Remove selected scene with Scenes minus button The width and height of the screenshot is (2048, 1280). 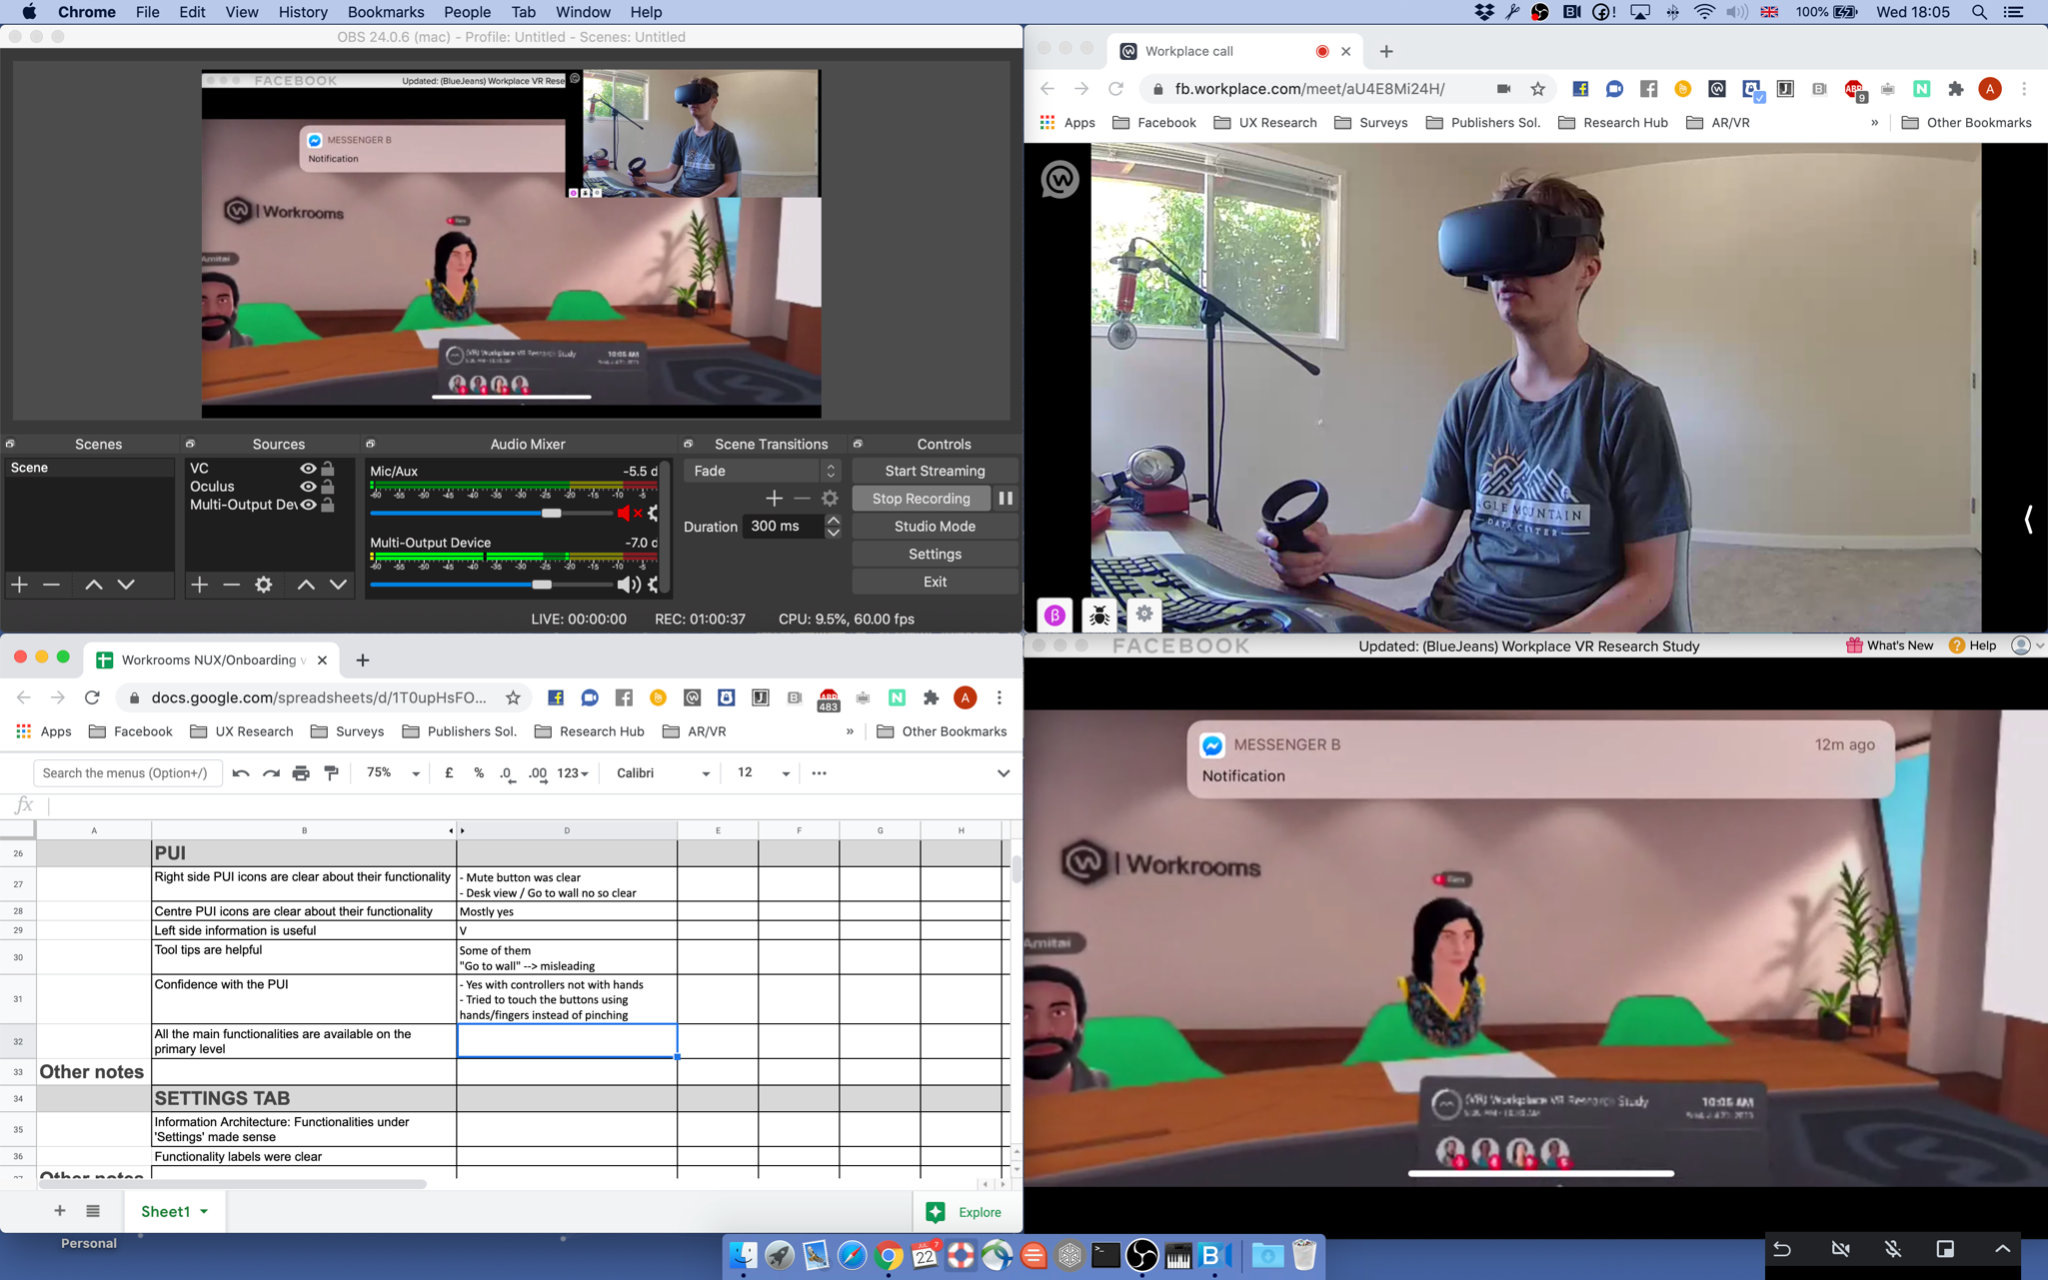(x=51, y=584)
